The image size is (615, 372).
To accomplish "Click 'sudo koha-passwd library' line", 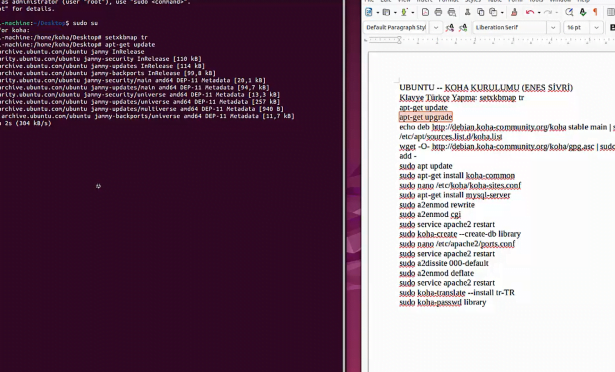I will [x=443, y=302].
